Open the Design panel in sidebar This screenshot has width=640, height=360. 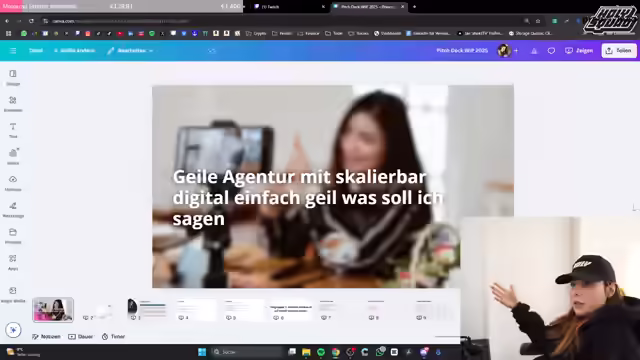click(x=13, y=78)
